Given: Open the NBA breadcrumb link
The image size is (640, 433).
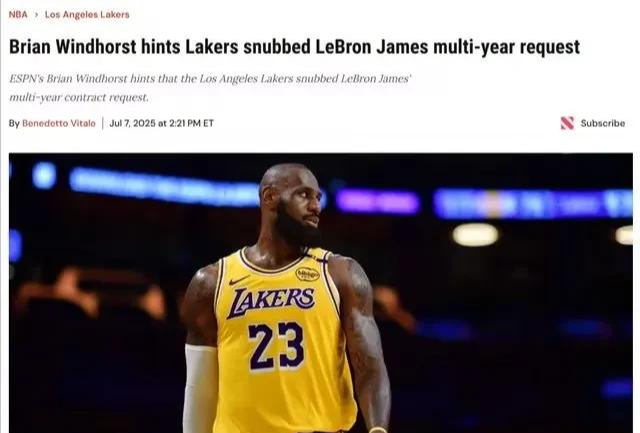Looking at the screenshot, I should (x=18, y=15).
